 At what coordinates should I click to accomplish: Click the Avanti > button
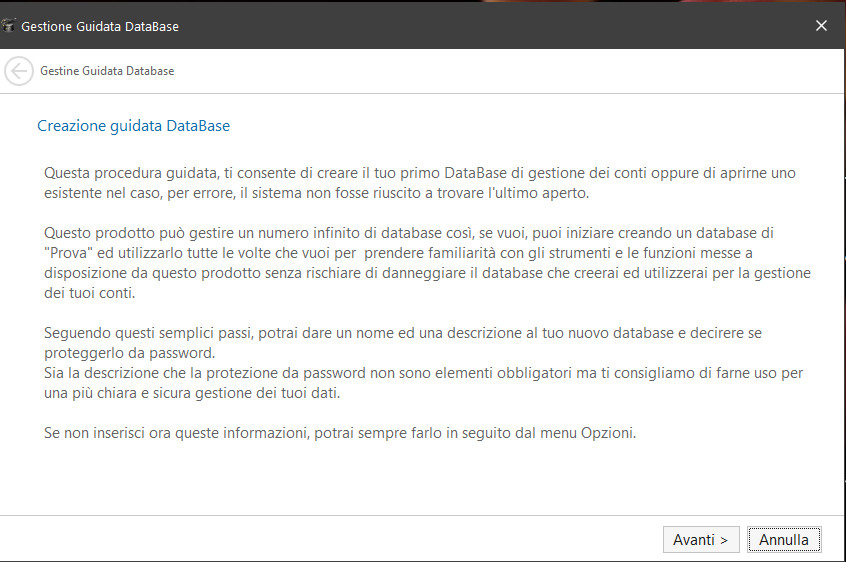point(701,539)
